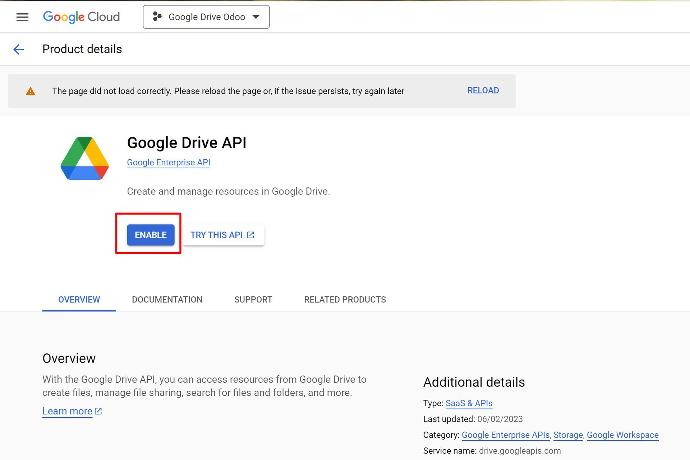Click the Product details heading

click(x=82, y=49)
